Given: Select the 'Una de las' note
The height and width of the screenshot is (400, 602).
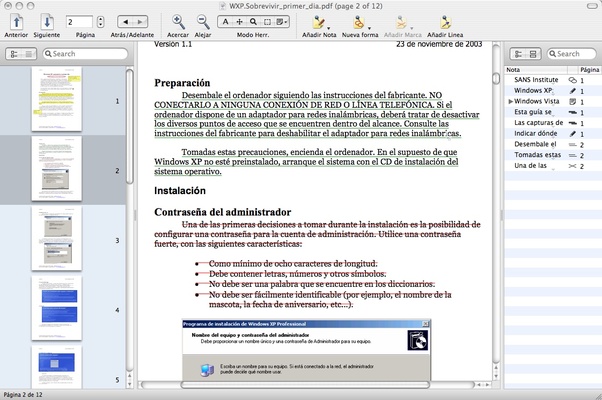Looking at the screenshot, I should point(553,166).
